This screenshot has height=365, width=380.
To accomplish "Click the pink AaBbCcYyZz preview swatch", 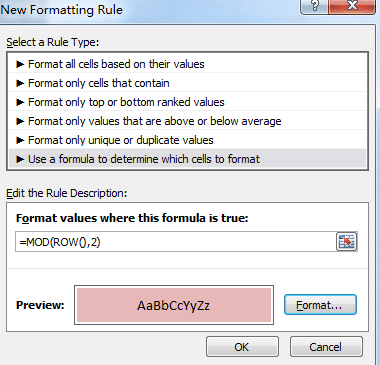I will point(174,305).
